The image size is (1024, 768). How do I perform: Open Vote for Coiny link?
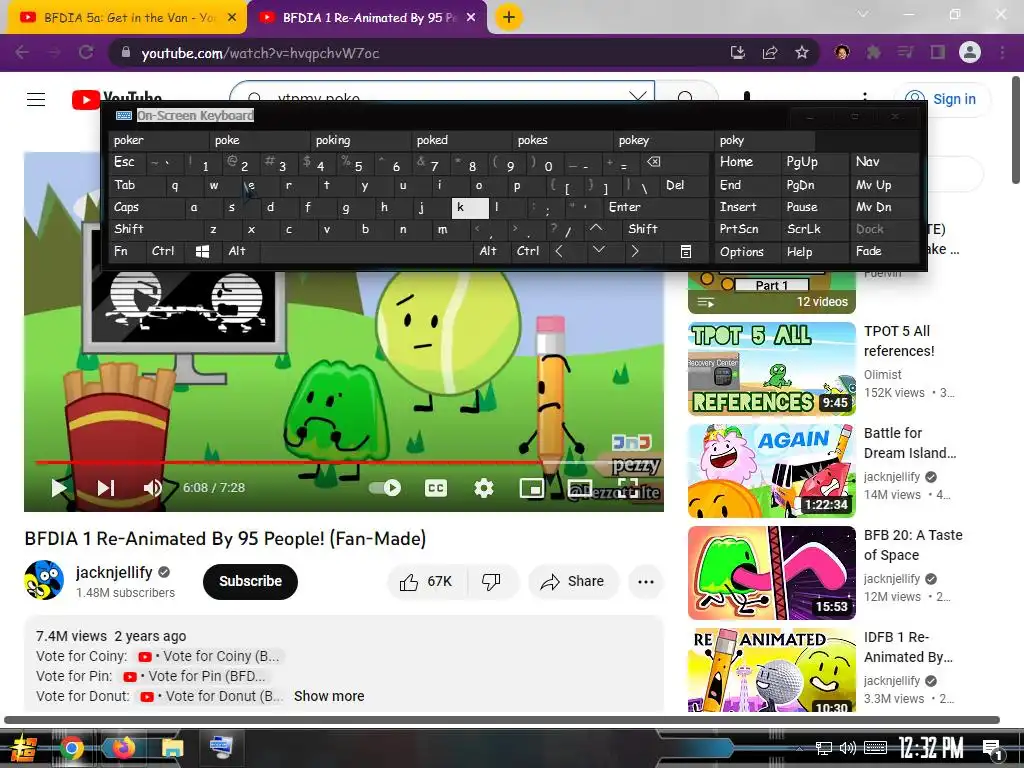pos(208,656)
